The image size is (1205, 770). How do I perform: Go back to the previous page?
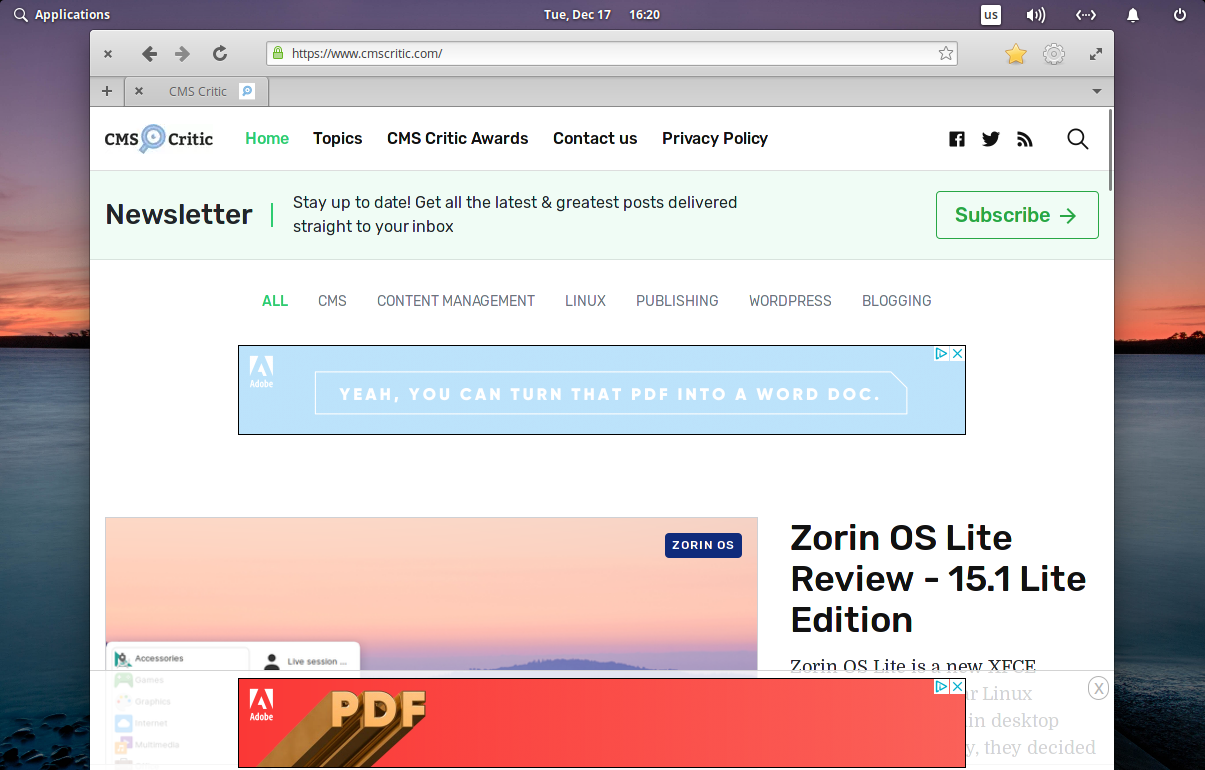149,54
